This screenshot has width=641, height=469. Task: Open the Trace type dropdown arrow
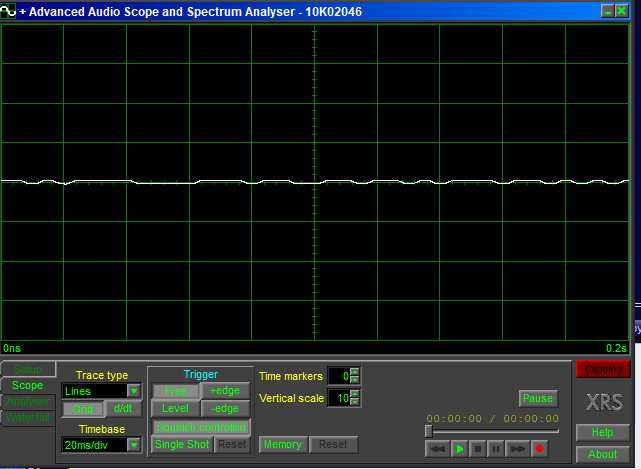(x=134, y=391)
